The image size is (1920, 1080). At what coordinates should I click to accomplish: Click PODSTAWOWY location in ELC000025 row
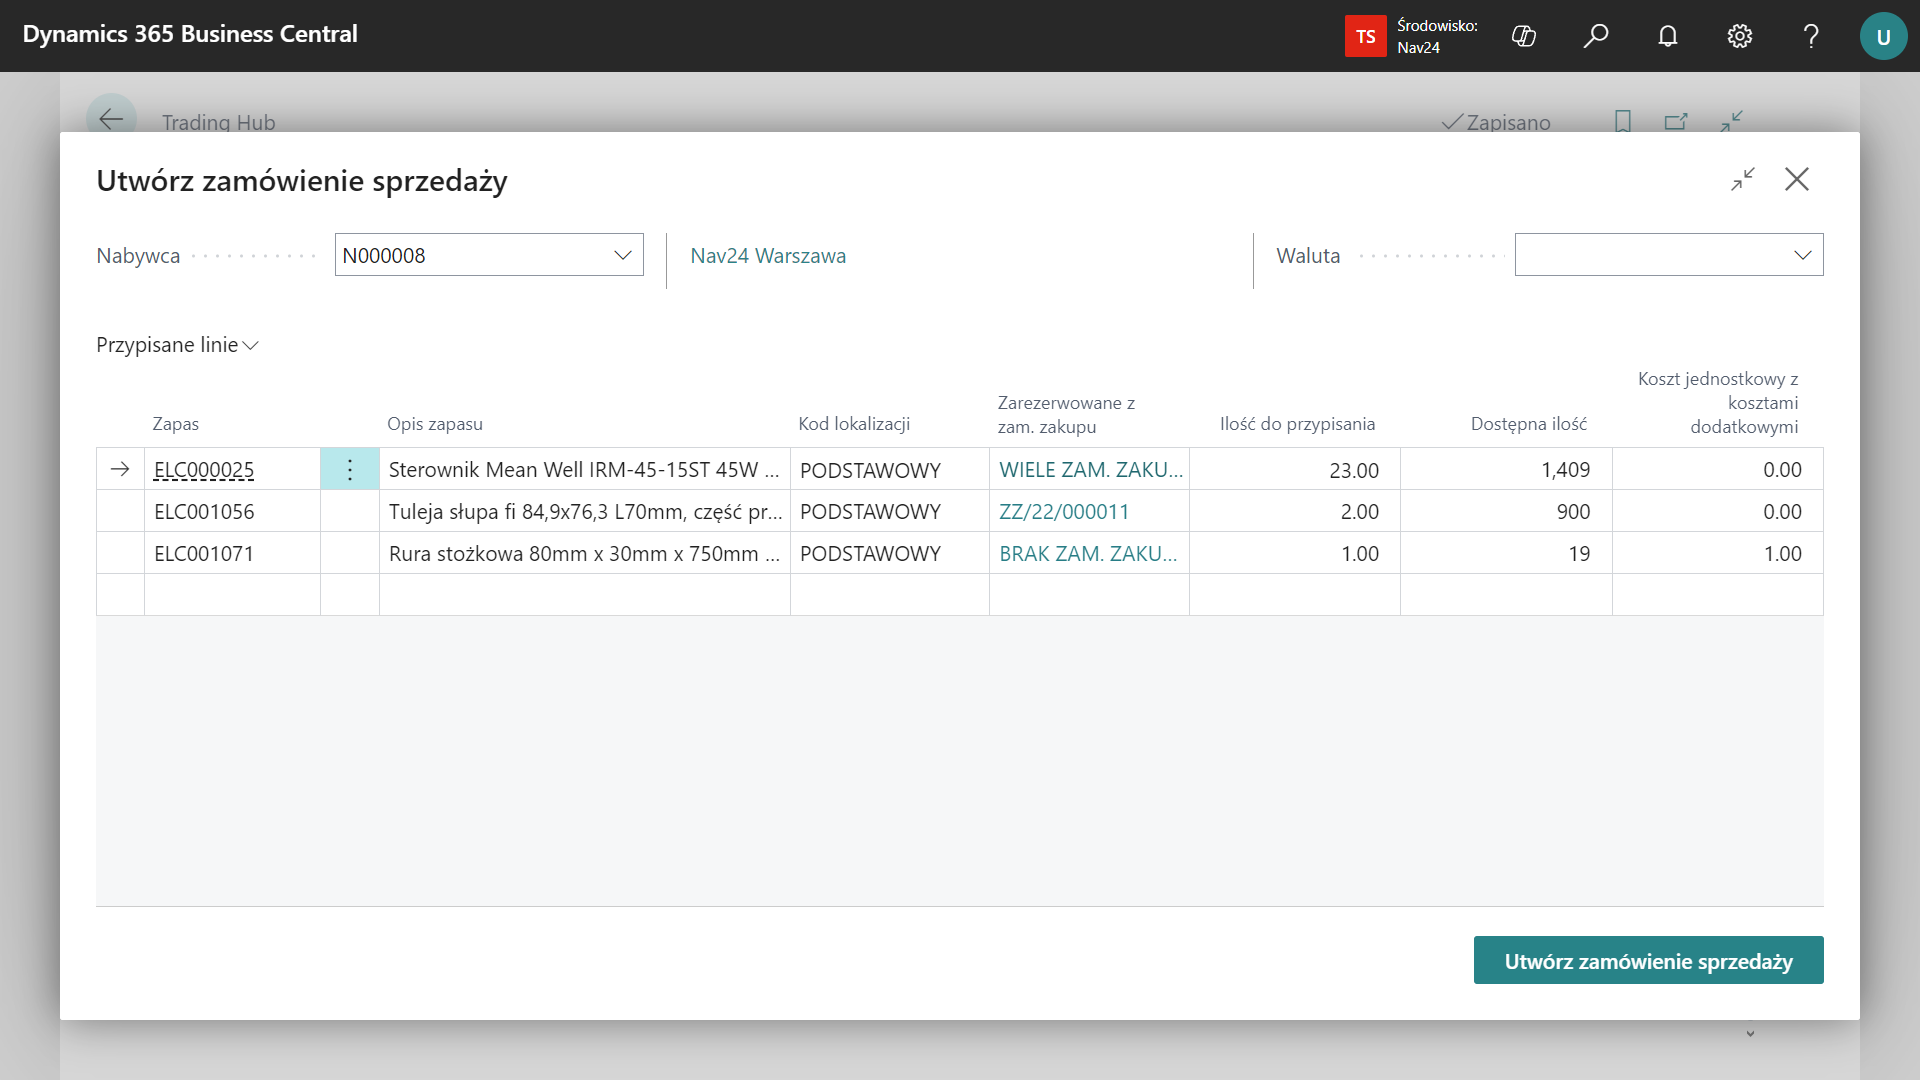tap(889, 469)
